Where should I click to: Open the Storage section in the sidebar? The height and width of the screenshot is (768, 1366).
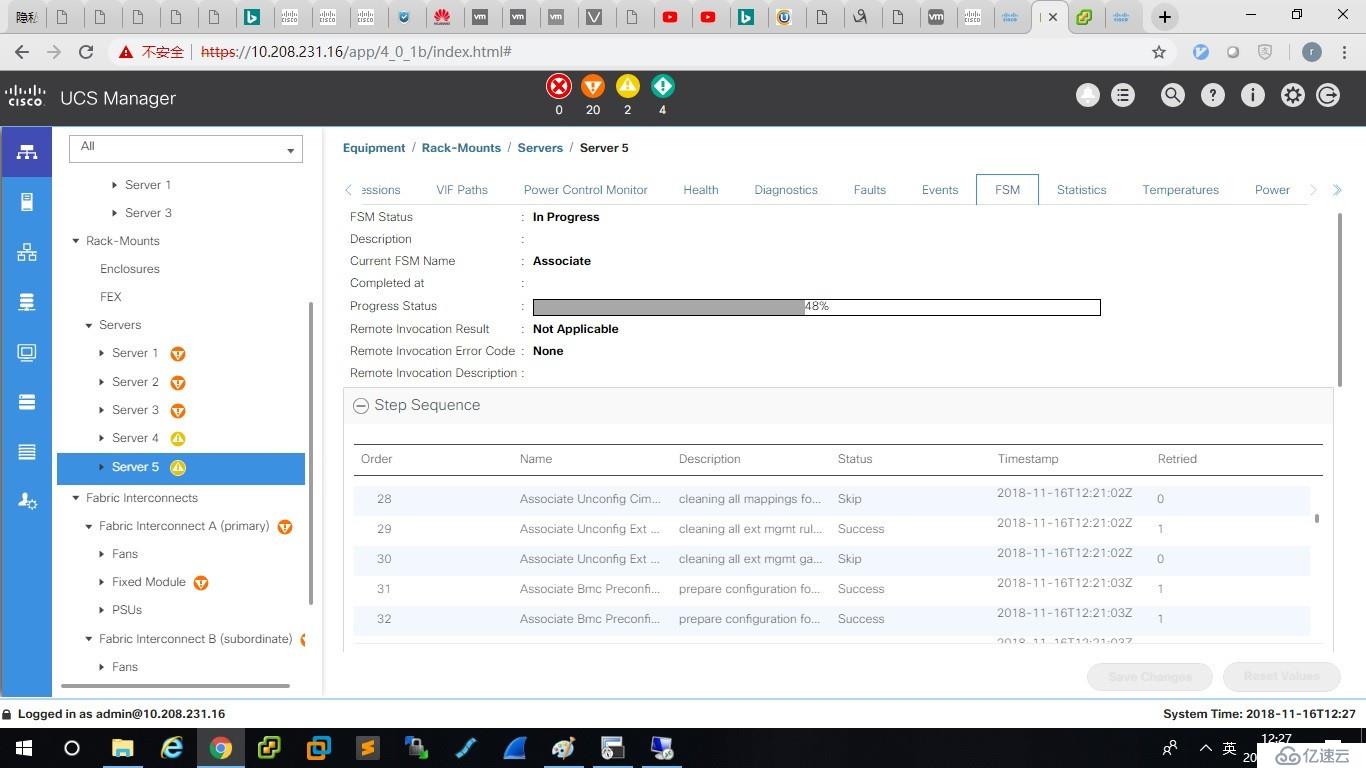pos(27,402)
